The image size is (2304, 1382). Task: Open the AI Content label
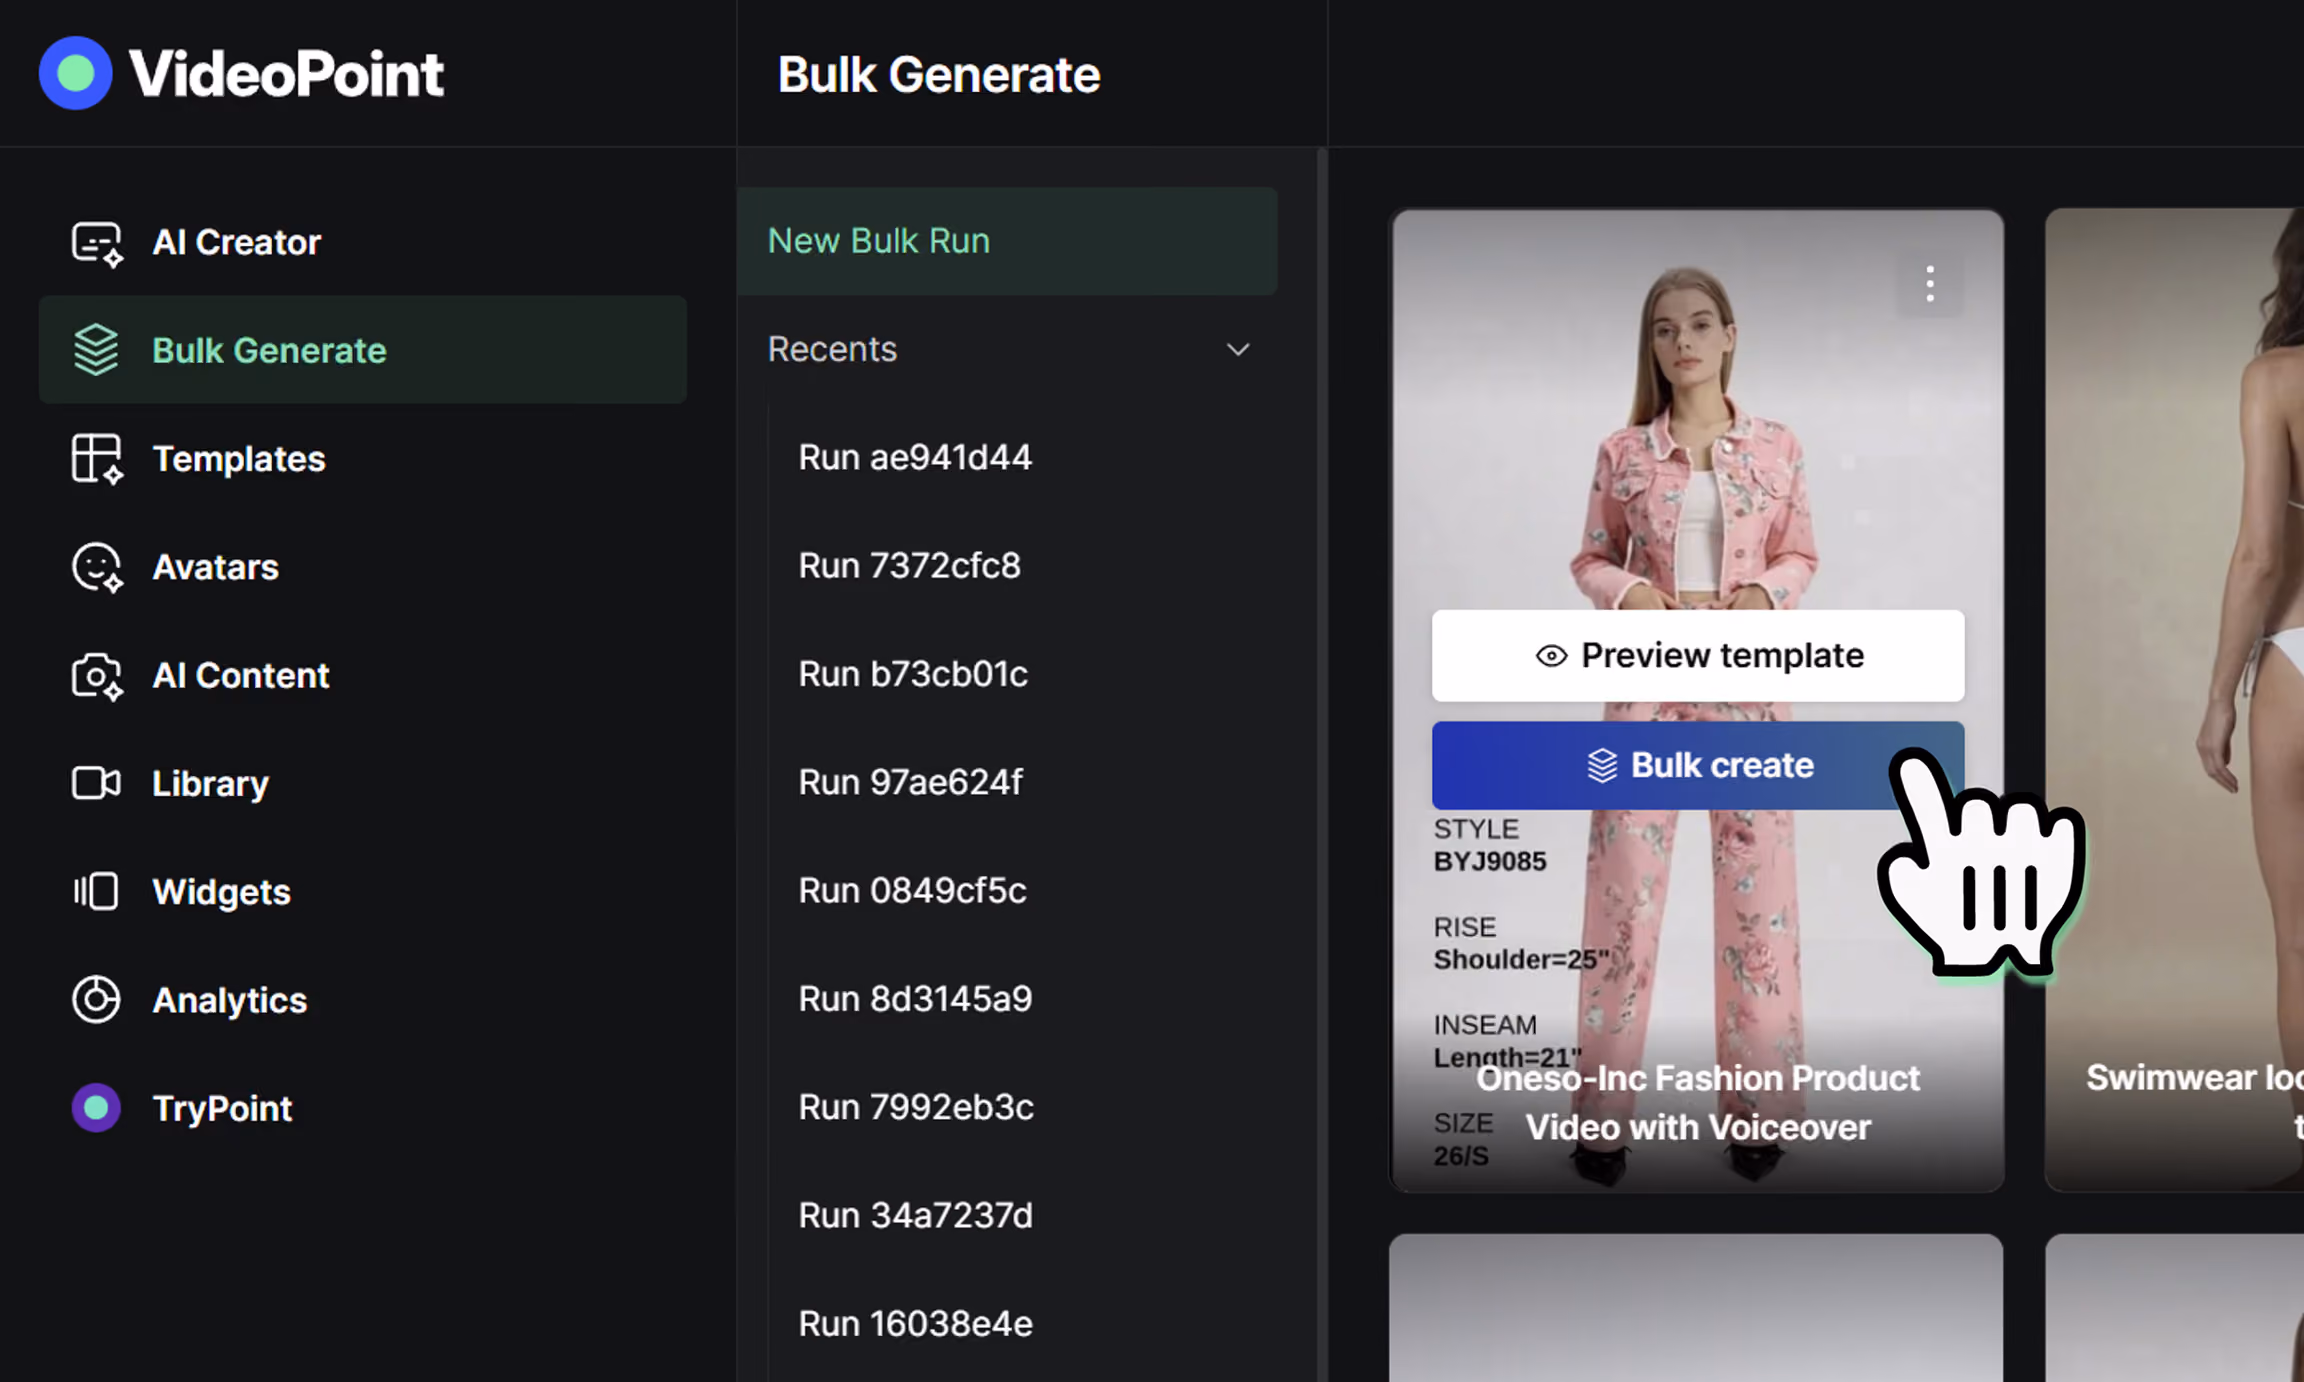[x=240, y=675]
